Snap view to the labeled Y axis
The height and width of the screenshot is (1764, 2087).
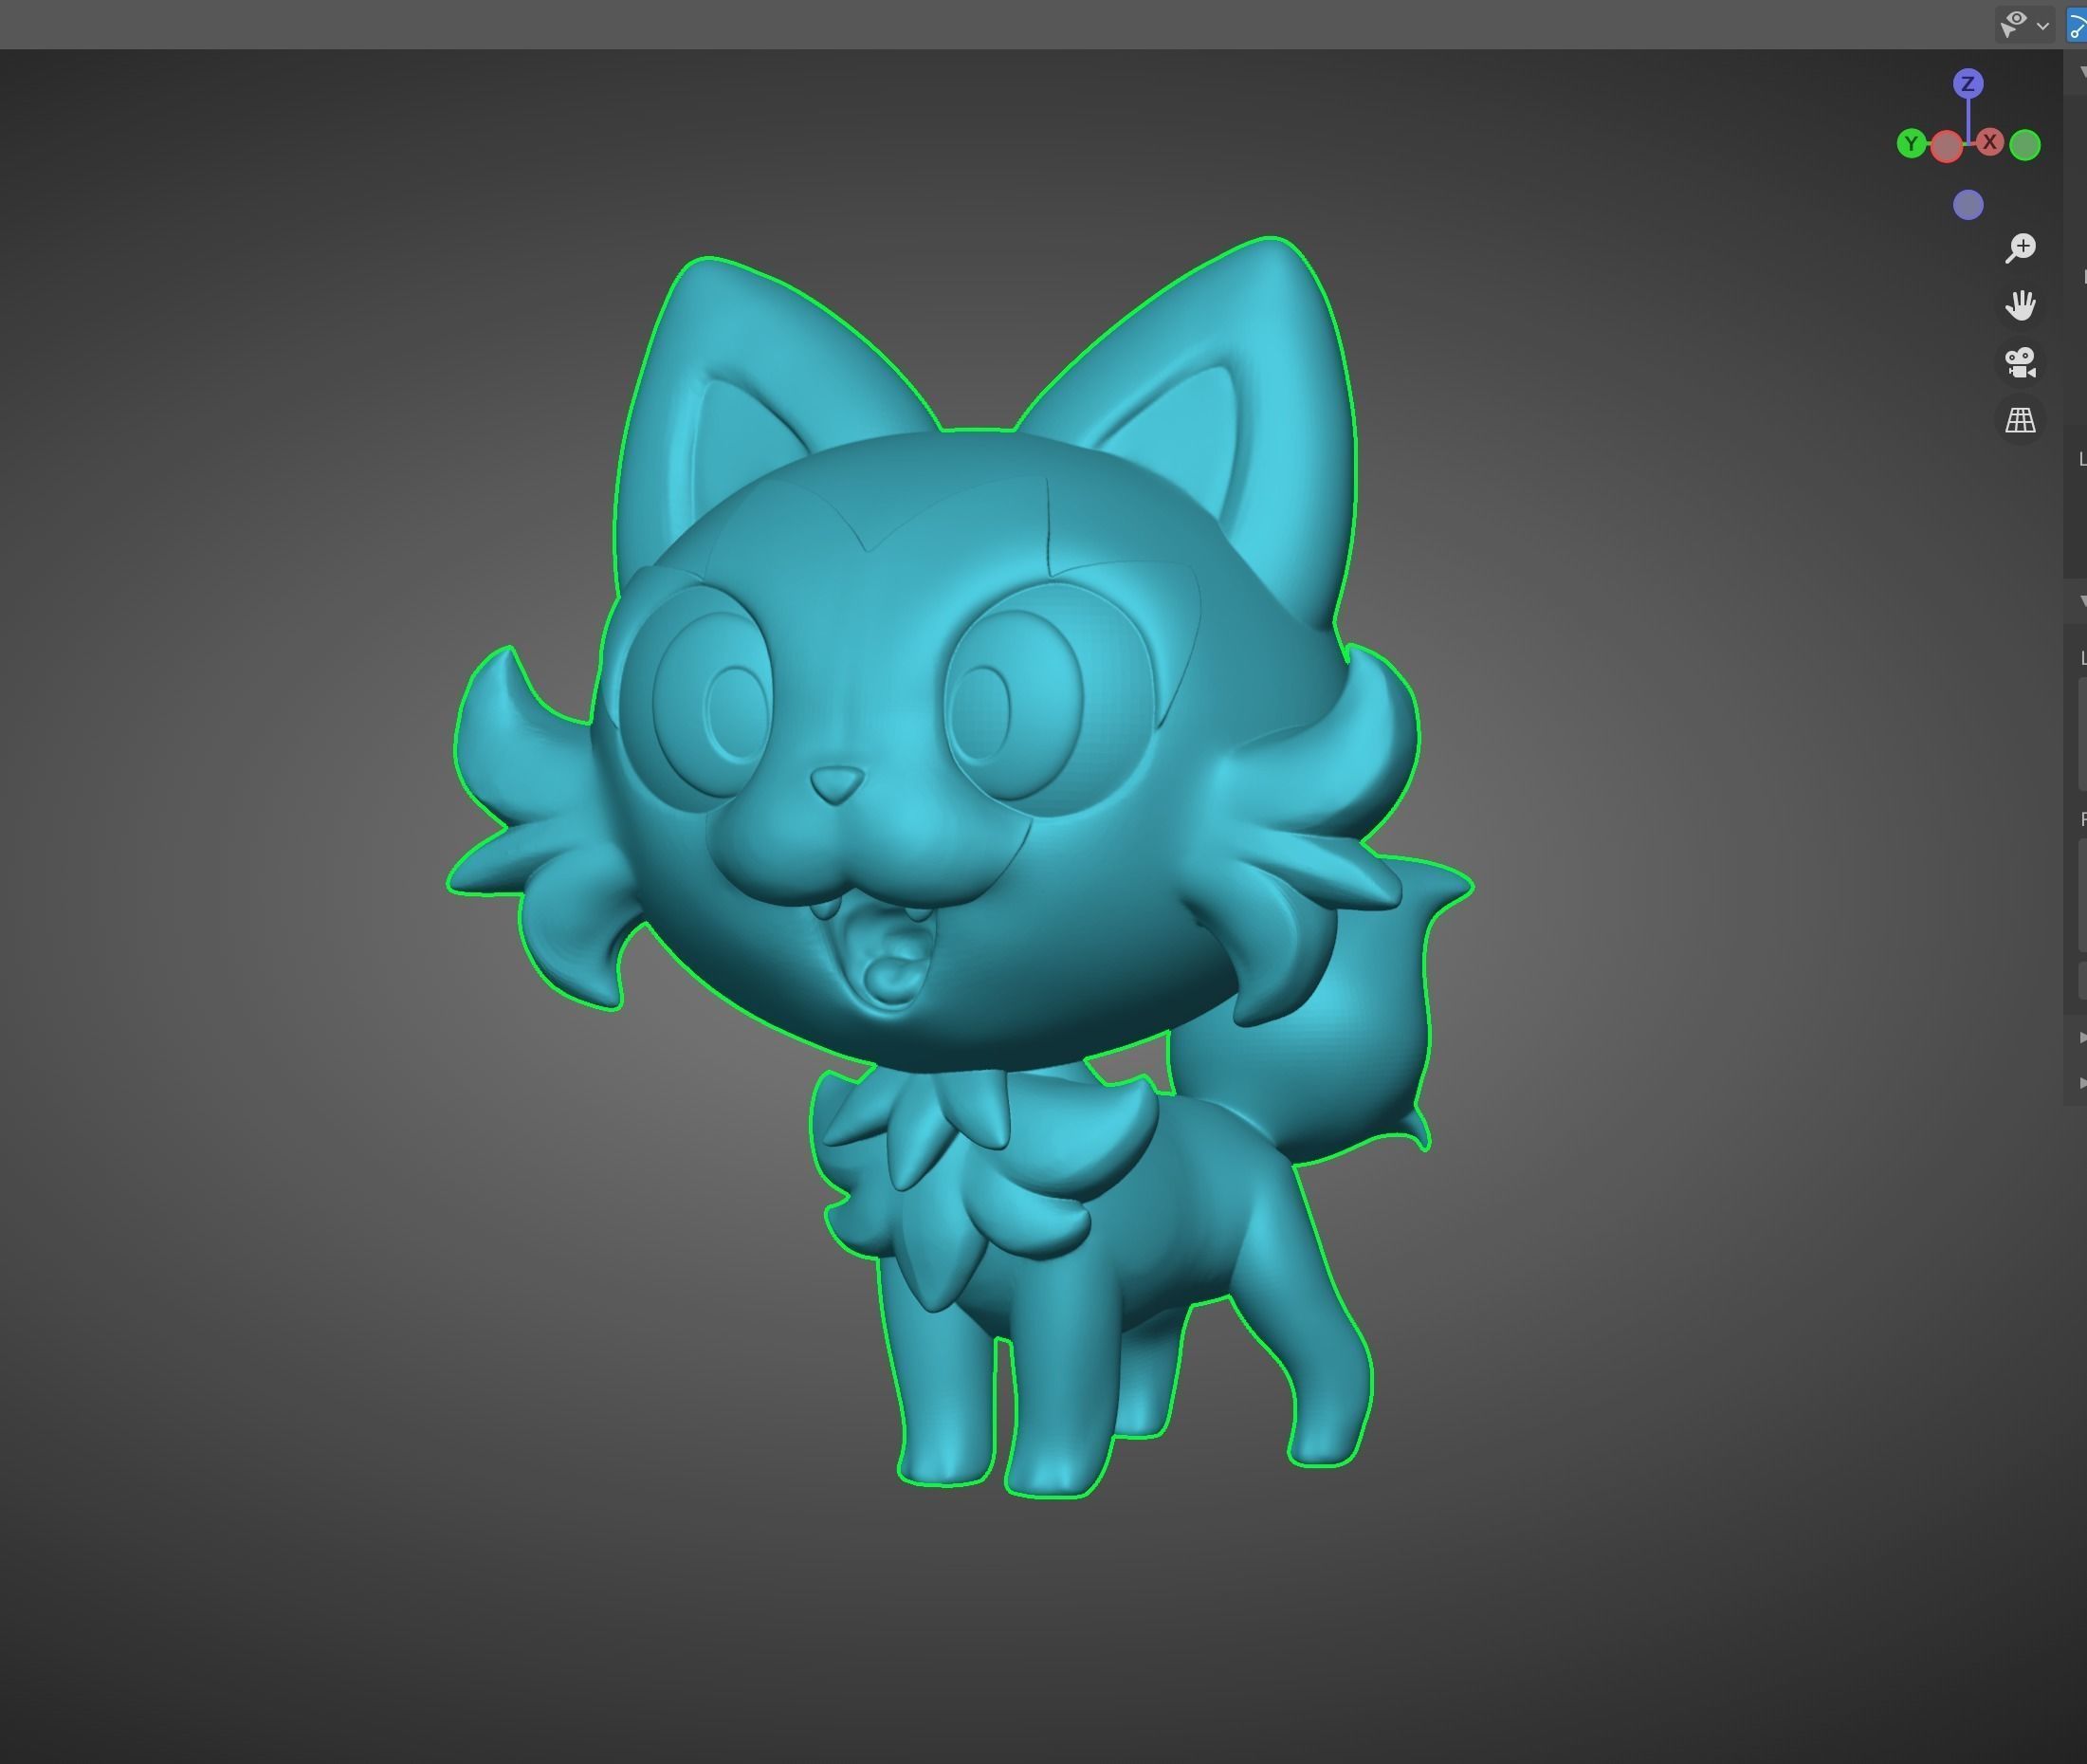pos(1911,144)
